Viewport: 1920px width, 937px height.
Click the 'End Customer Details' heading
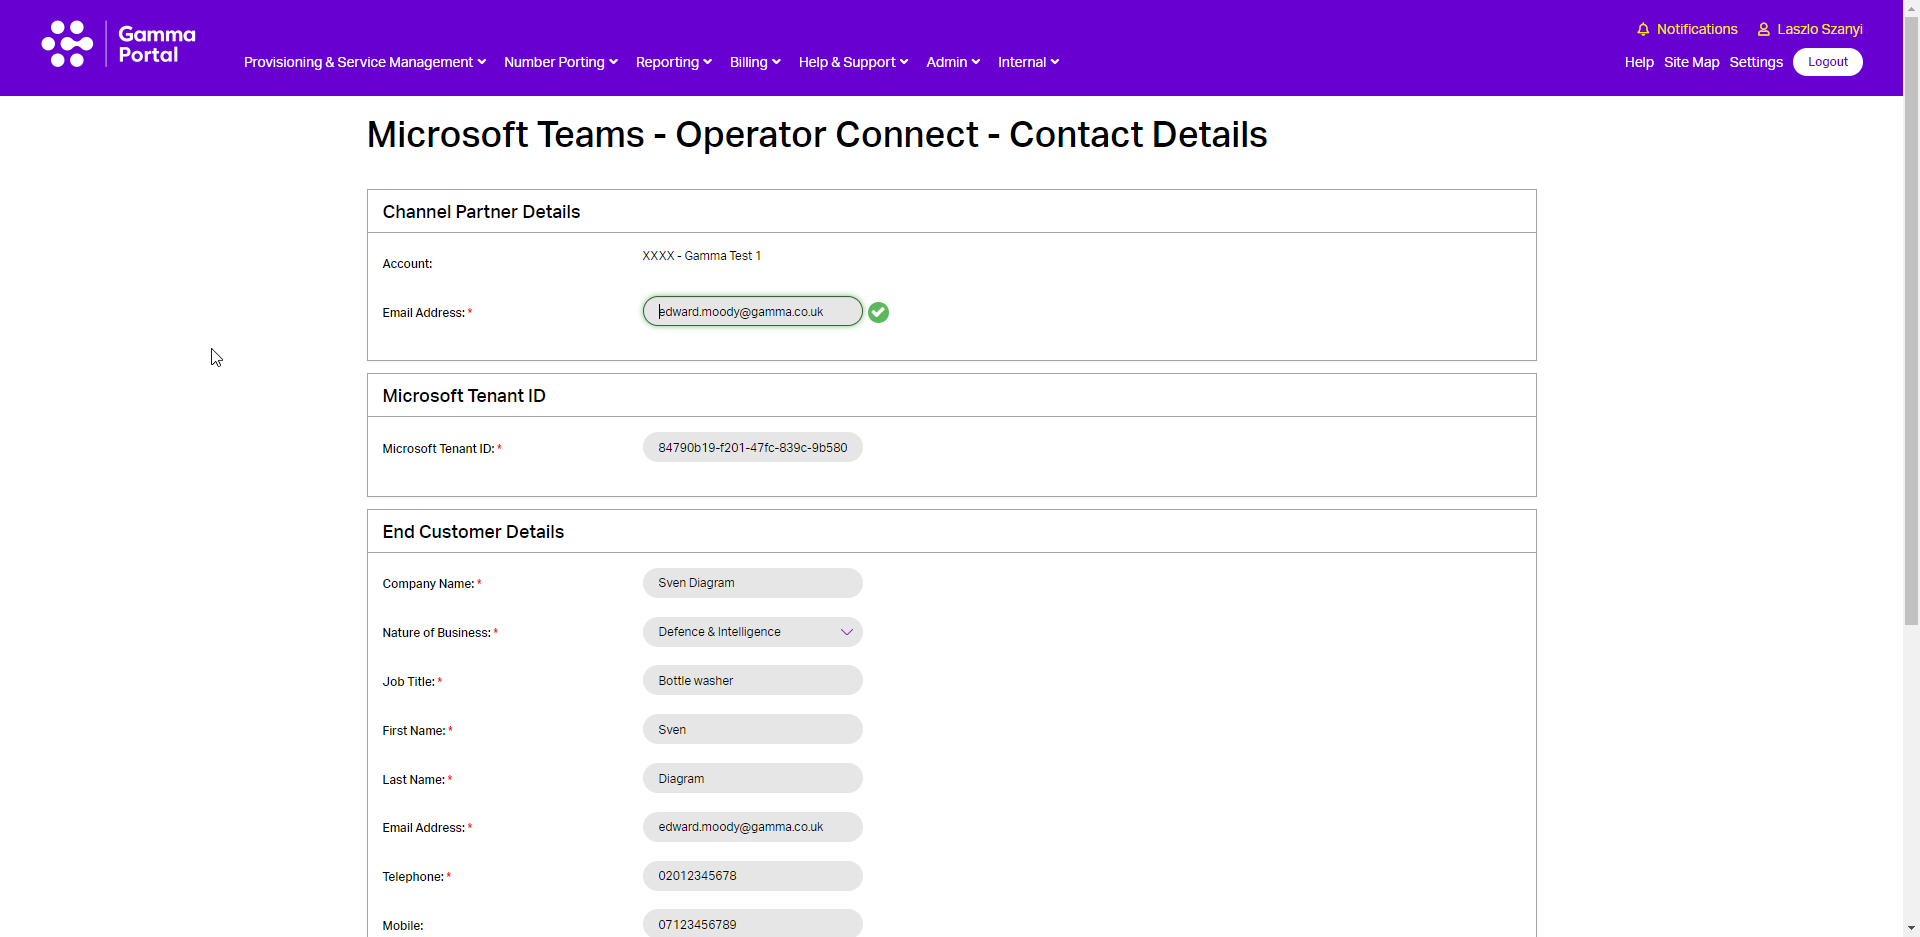(x=473, y=532)
